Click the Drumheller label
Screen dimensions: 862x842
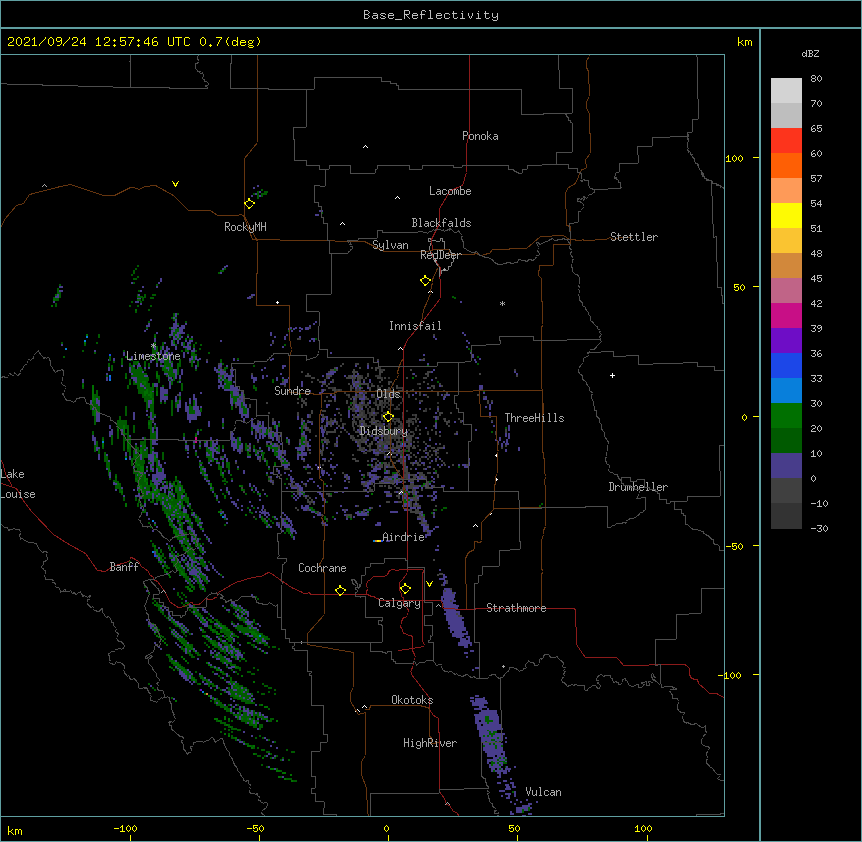(x=638, y=487)
